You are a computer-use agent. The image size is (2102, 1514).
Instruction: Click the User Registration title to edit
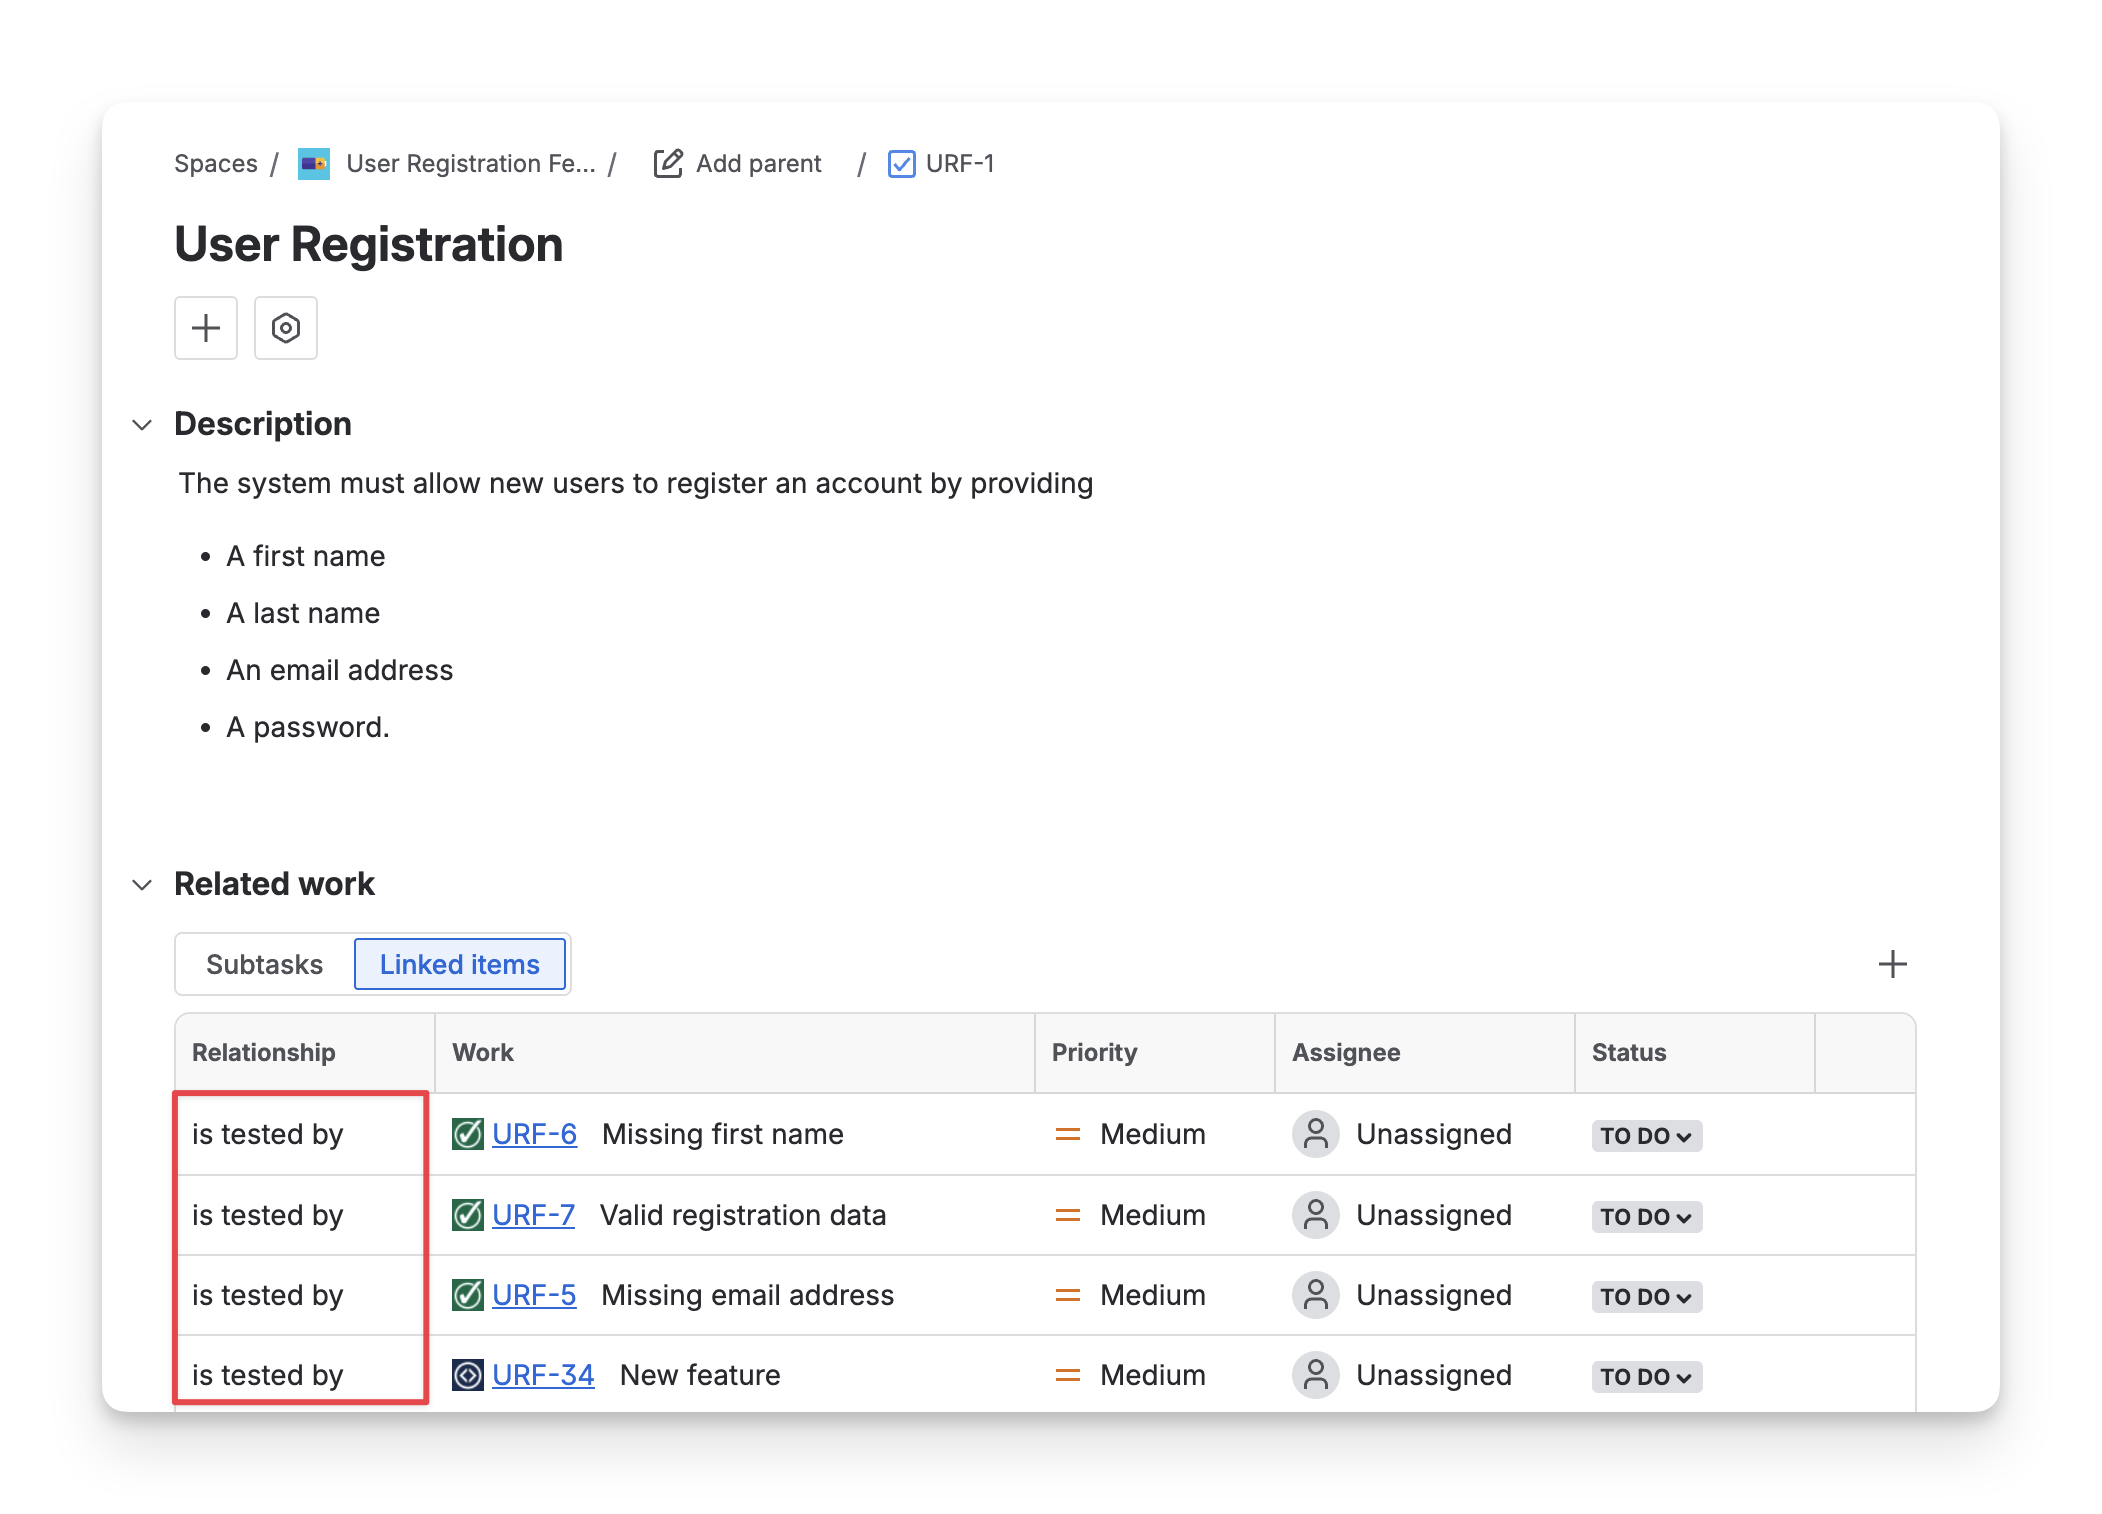369,245
